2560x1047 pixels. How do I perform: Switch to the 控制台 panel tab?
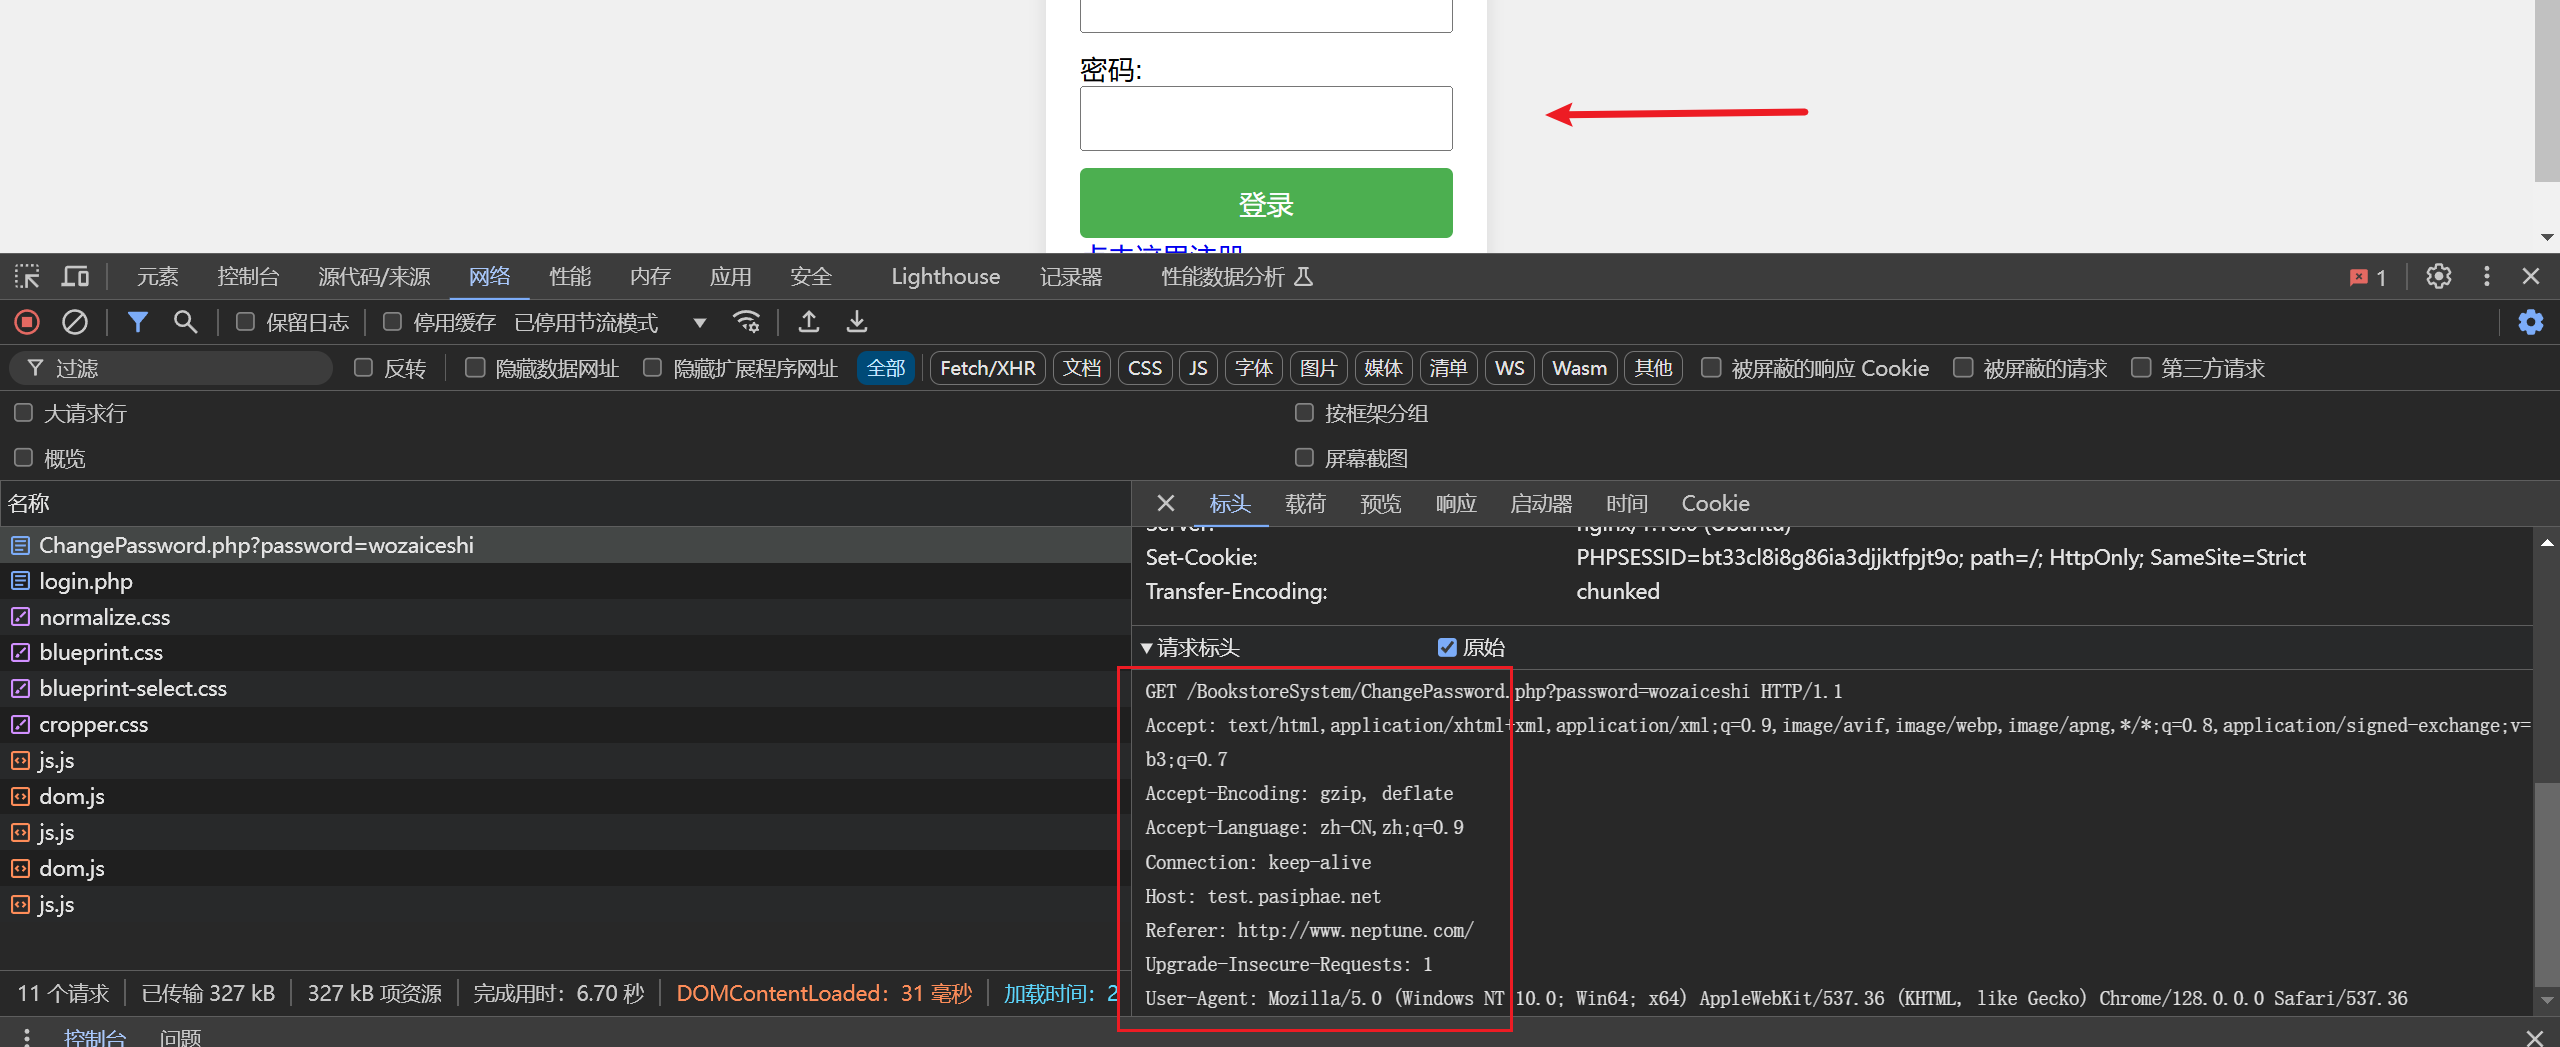[248, 276]
